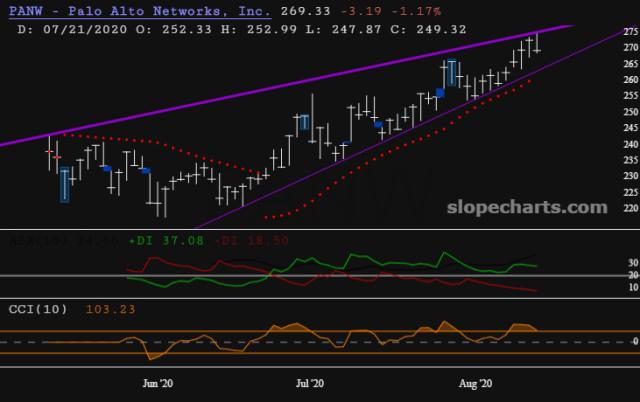
Task: Click the Jul '20 date axis label
Action: (311, 383)
